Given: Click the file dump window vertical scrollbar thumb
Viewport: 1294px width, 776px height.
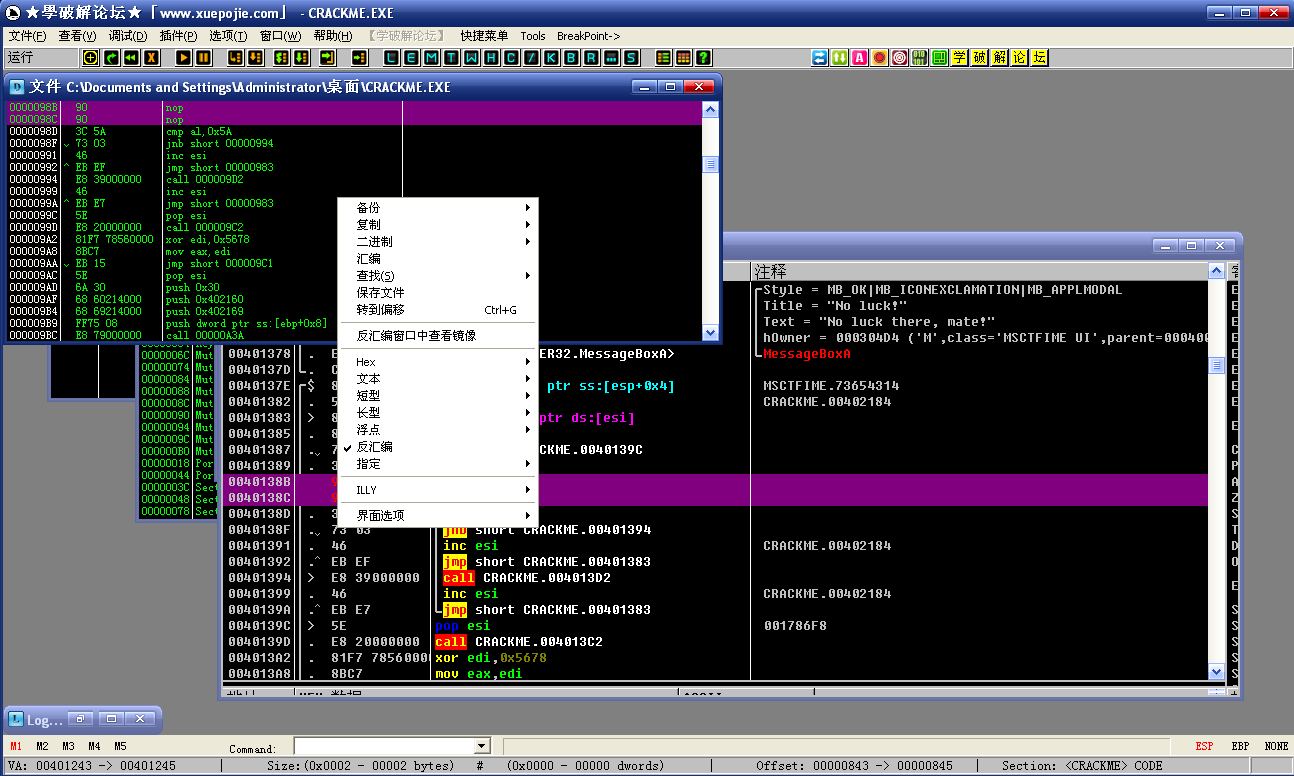Looking at the screenshot, I should coord(711,164).
